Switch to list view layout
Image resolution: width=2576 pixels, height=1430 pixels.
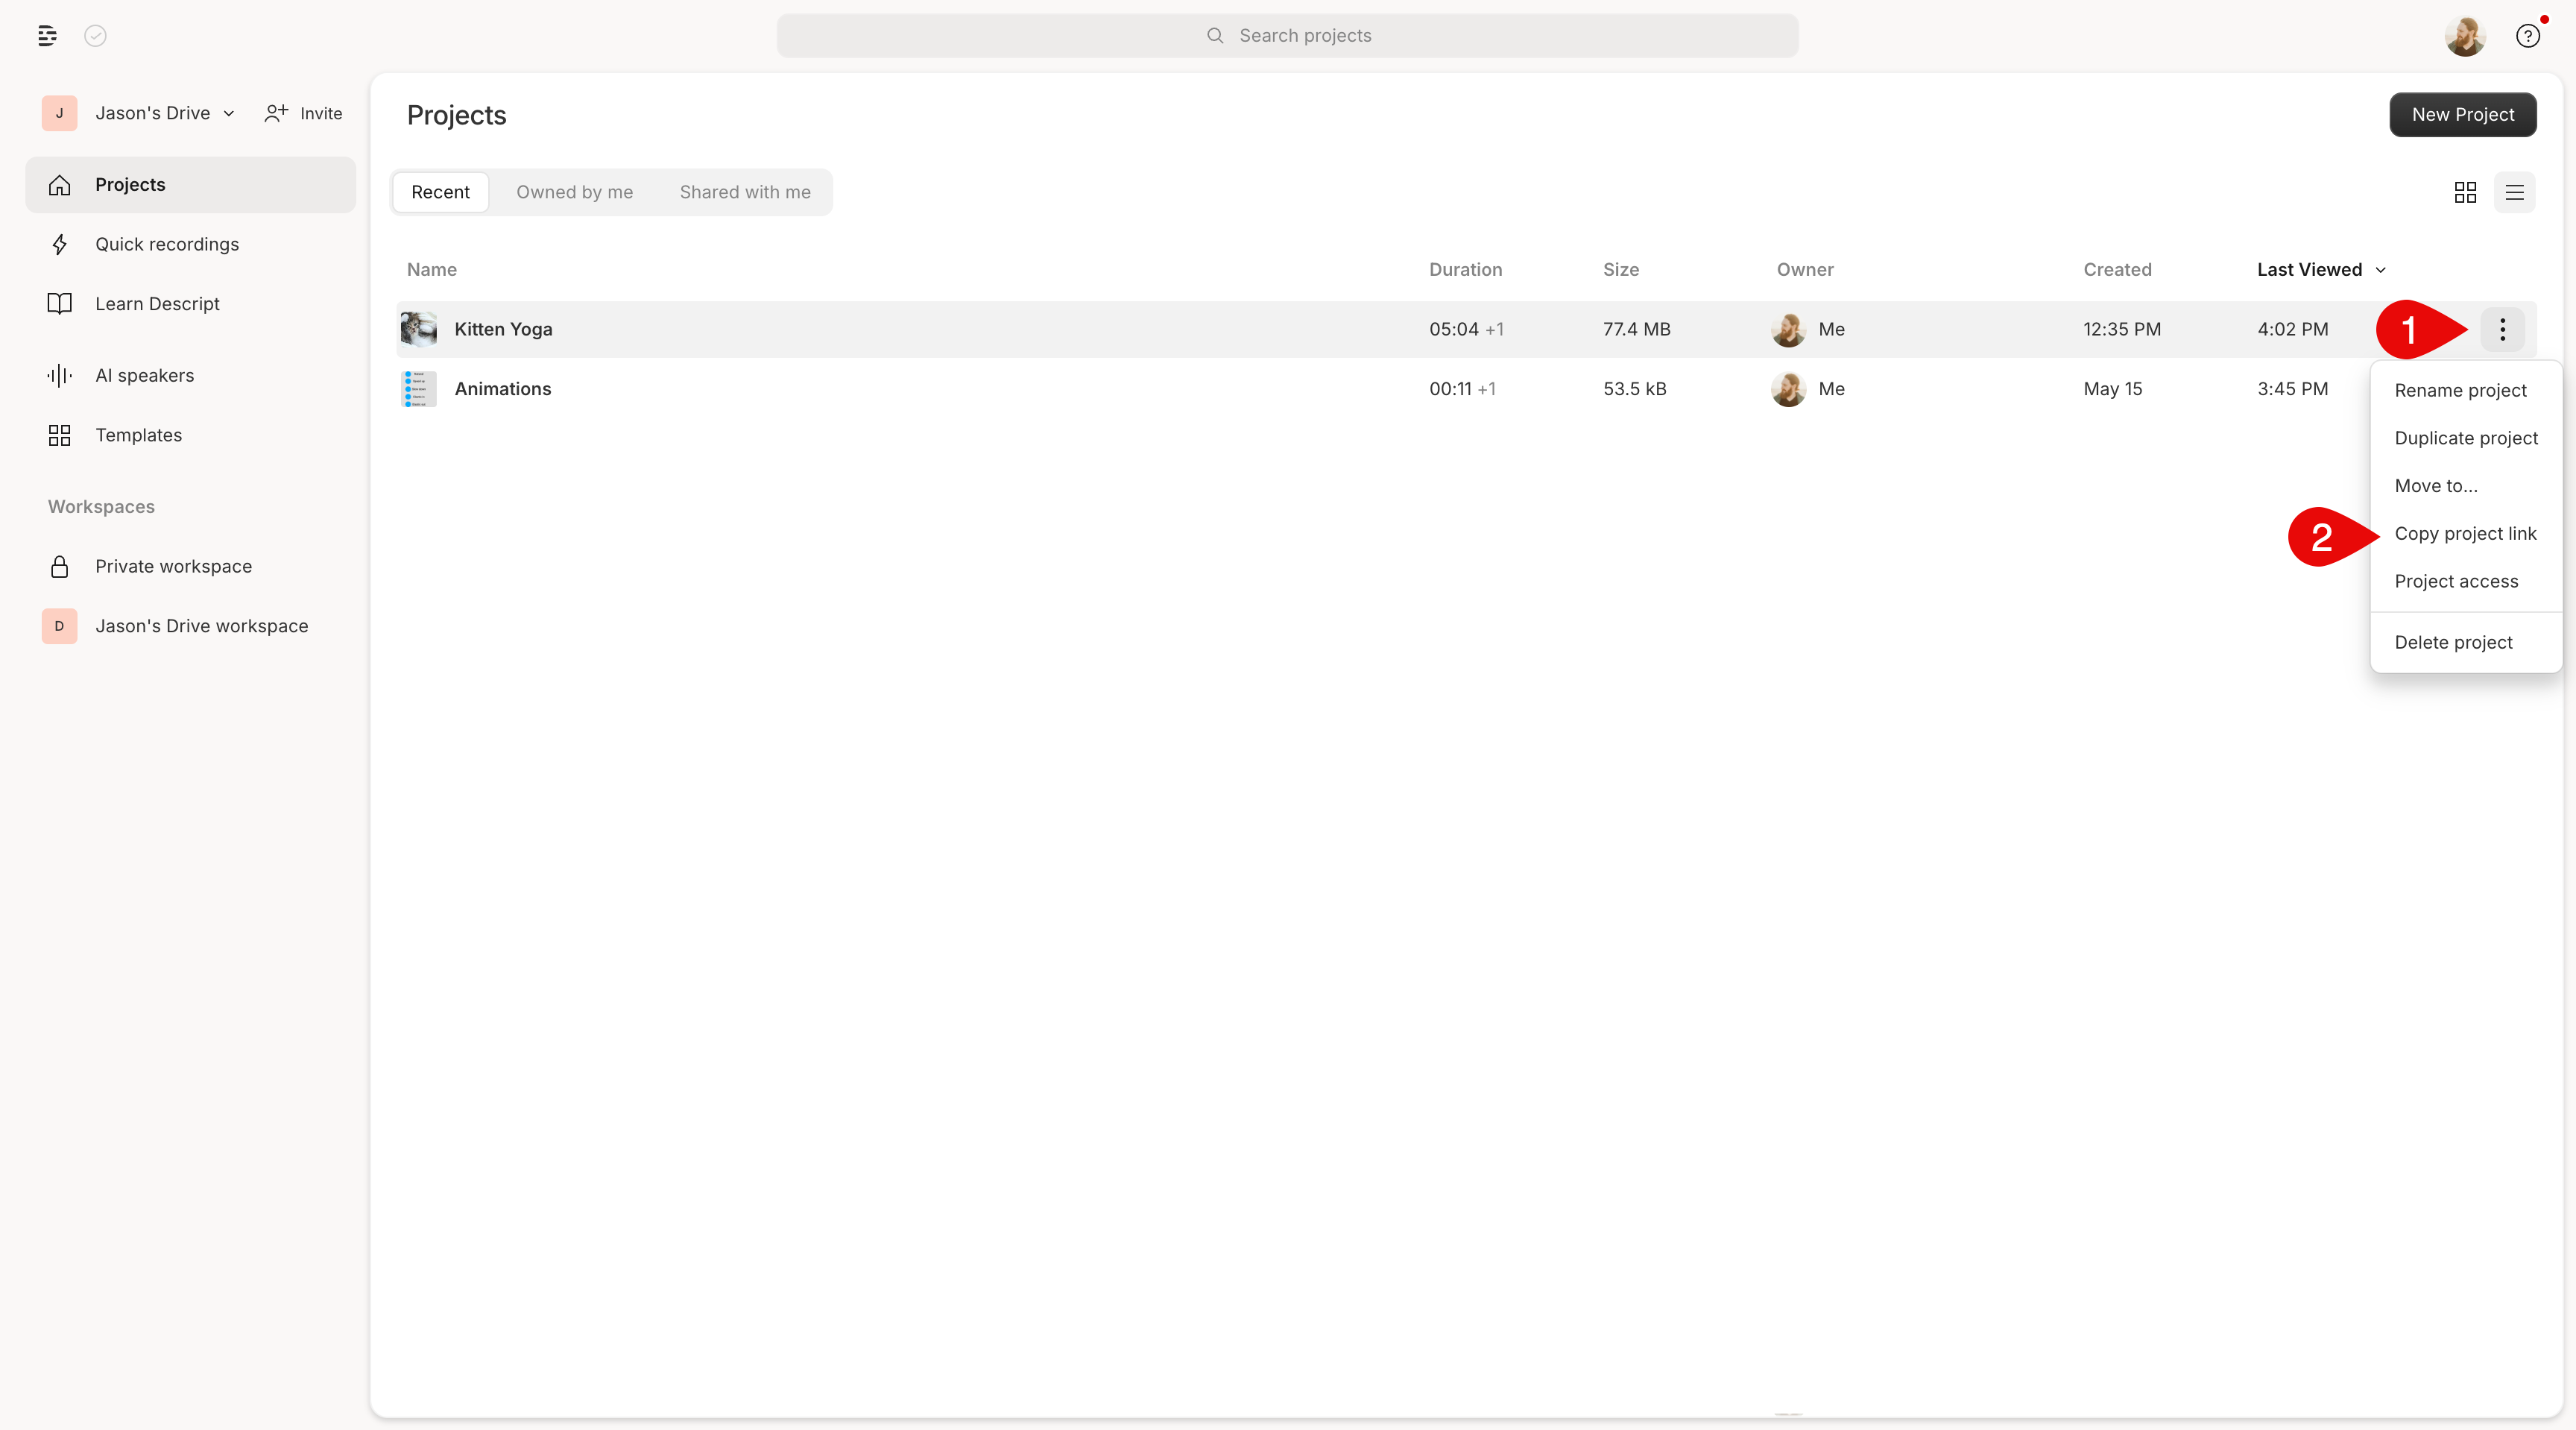click(2514, 192)
